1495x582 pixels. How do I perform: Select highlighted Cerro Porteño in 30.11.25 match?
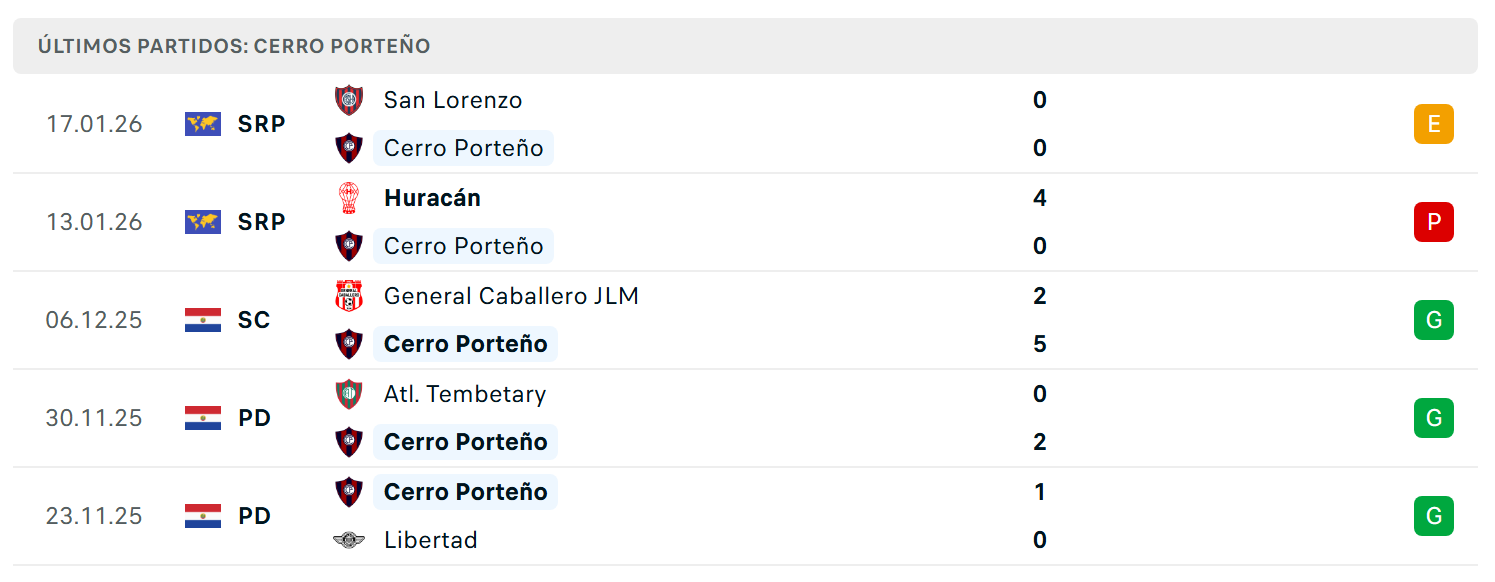465,442
